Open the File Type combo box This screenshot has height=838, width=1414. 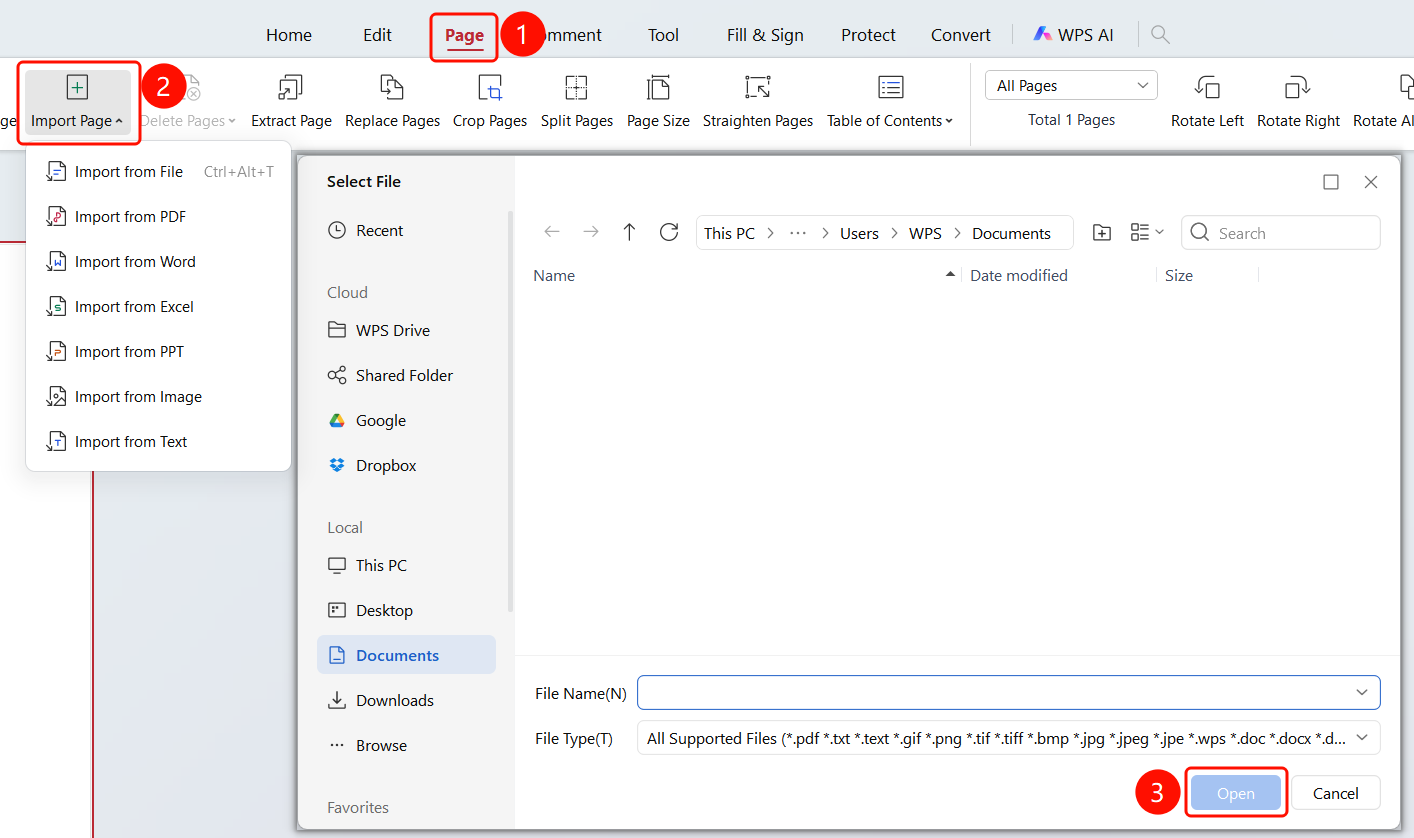tap(1008, 738)
